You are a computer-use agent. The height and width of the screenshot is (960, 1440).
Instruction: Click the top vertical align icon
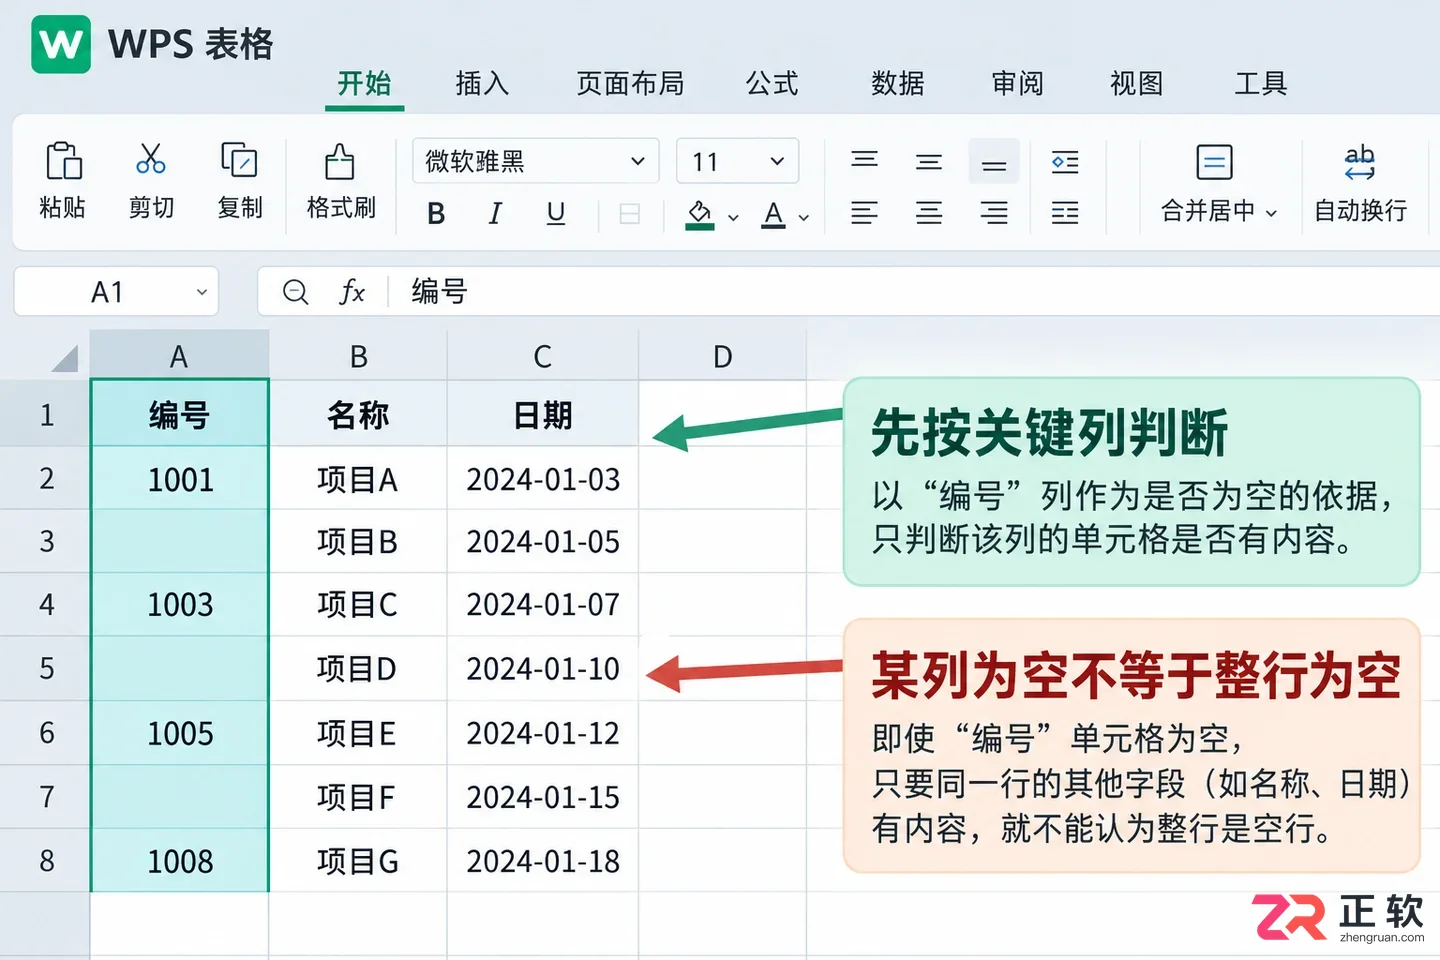click(x=864, y=160)
